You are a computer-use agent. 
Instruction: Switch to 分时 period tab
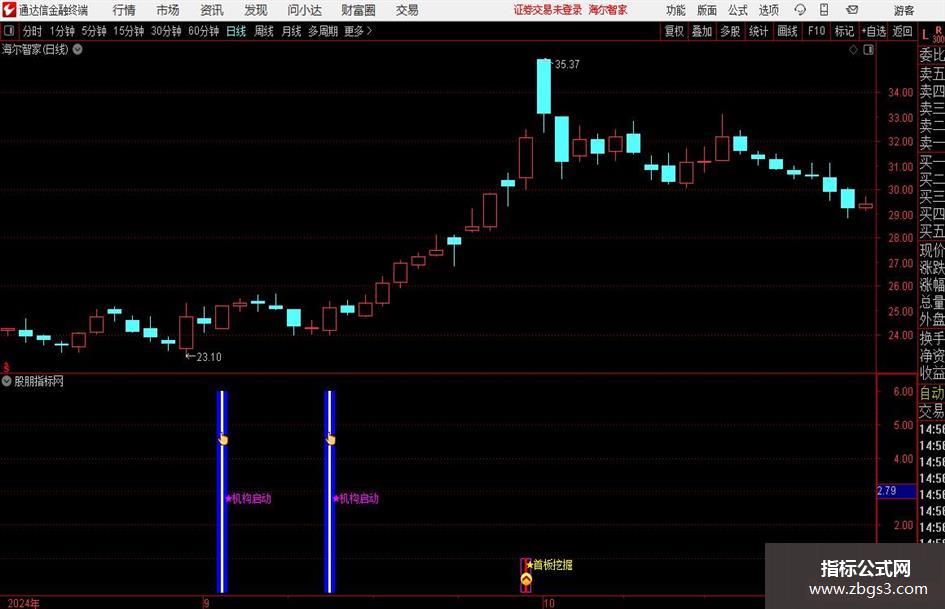pos(33,31)
